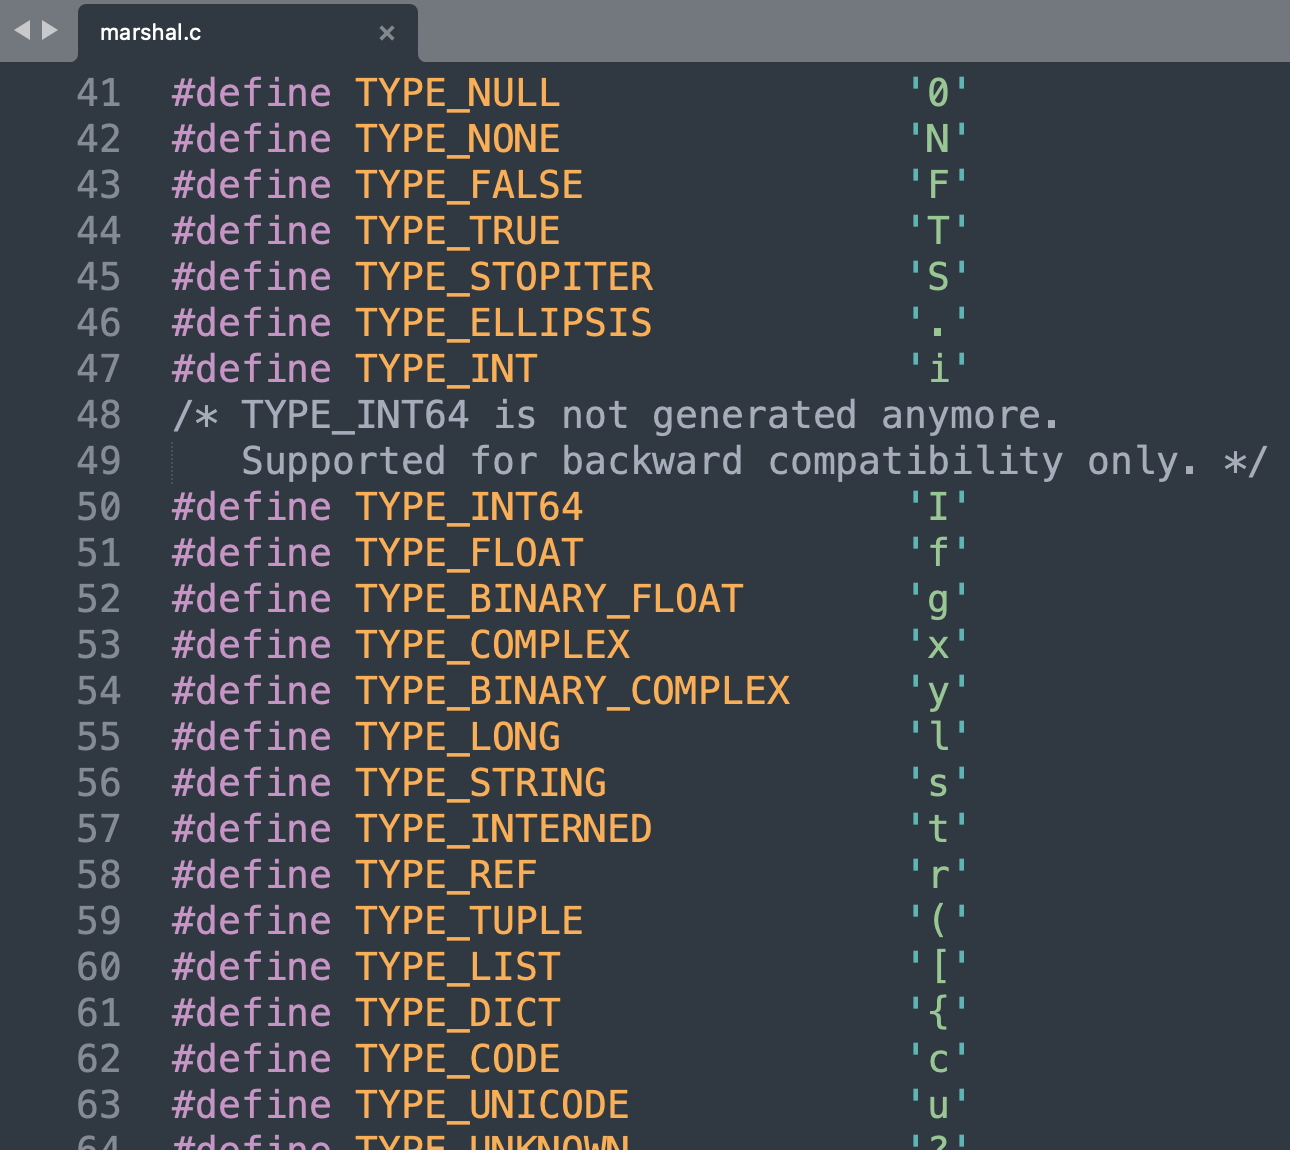
Task: Click the back tab navigation arrow
Action: pos(22,31)
